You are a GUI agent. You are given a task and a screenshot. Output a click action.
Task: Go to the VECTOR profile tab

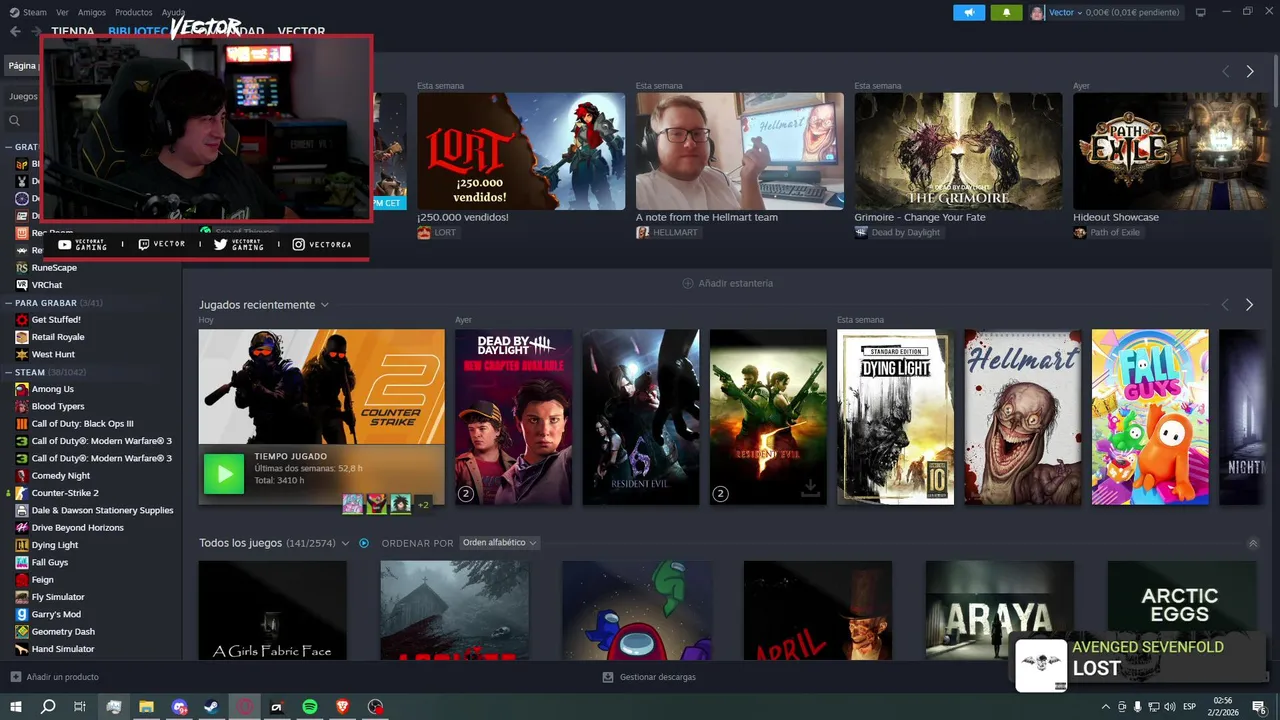(301, 31)
